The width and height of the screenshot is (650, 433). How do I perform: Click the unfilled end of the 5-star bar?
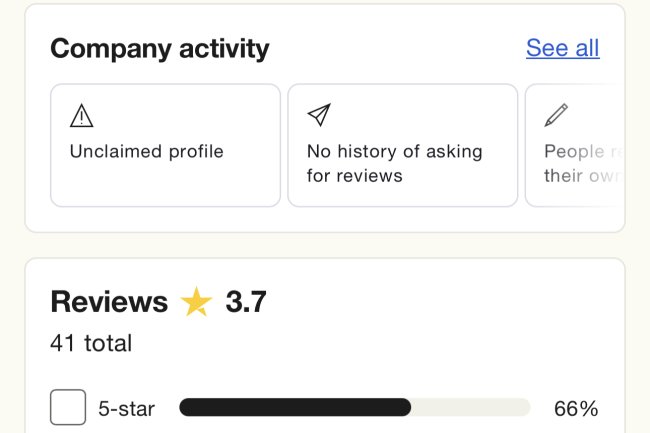coord(470,407)
